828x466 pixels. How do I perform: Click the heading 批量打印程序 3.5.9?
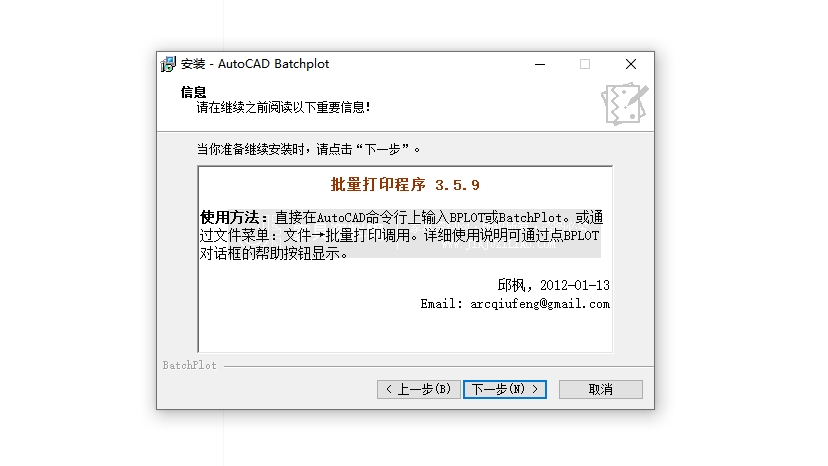coord(405,185)
